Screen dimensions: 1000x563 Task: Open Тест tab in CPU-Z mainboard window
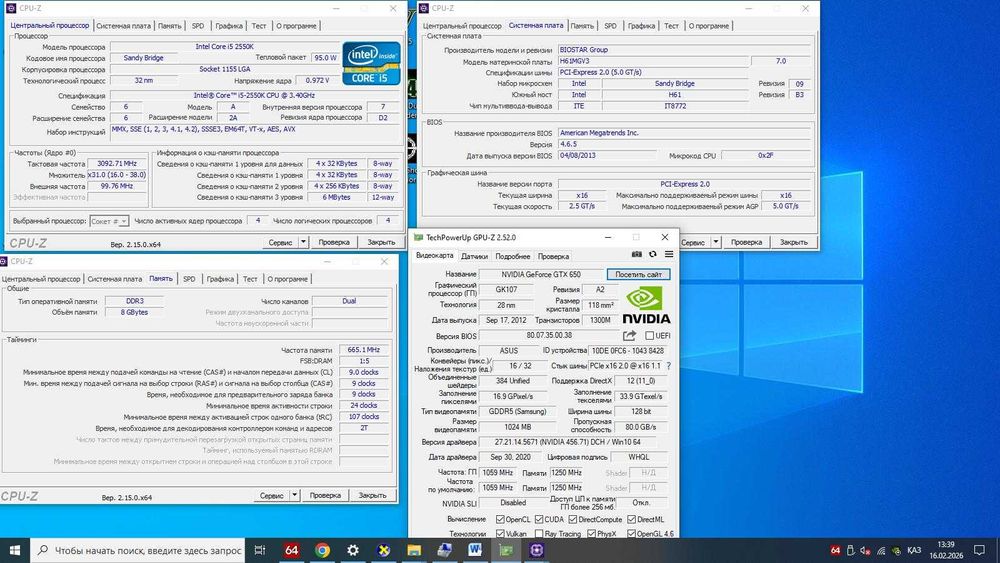671,26
